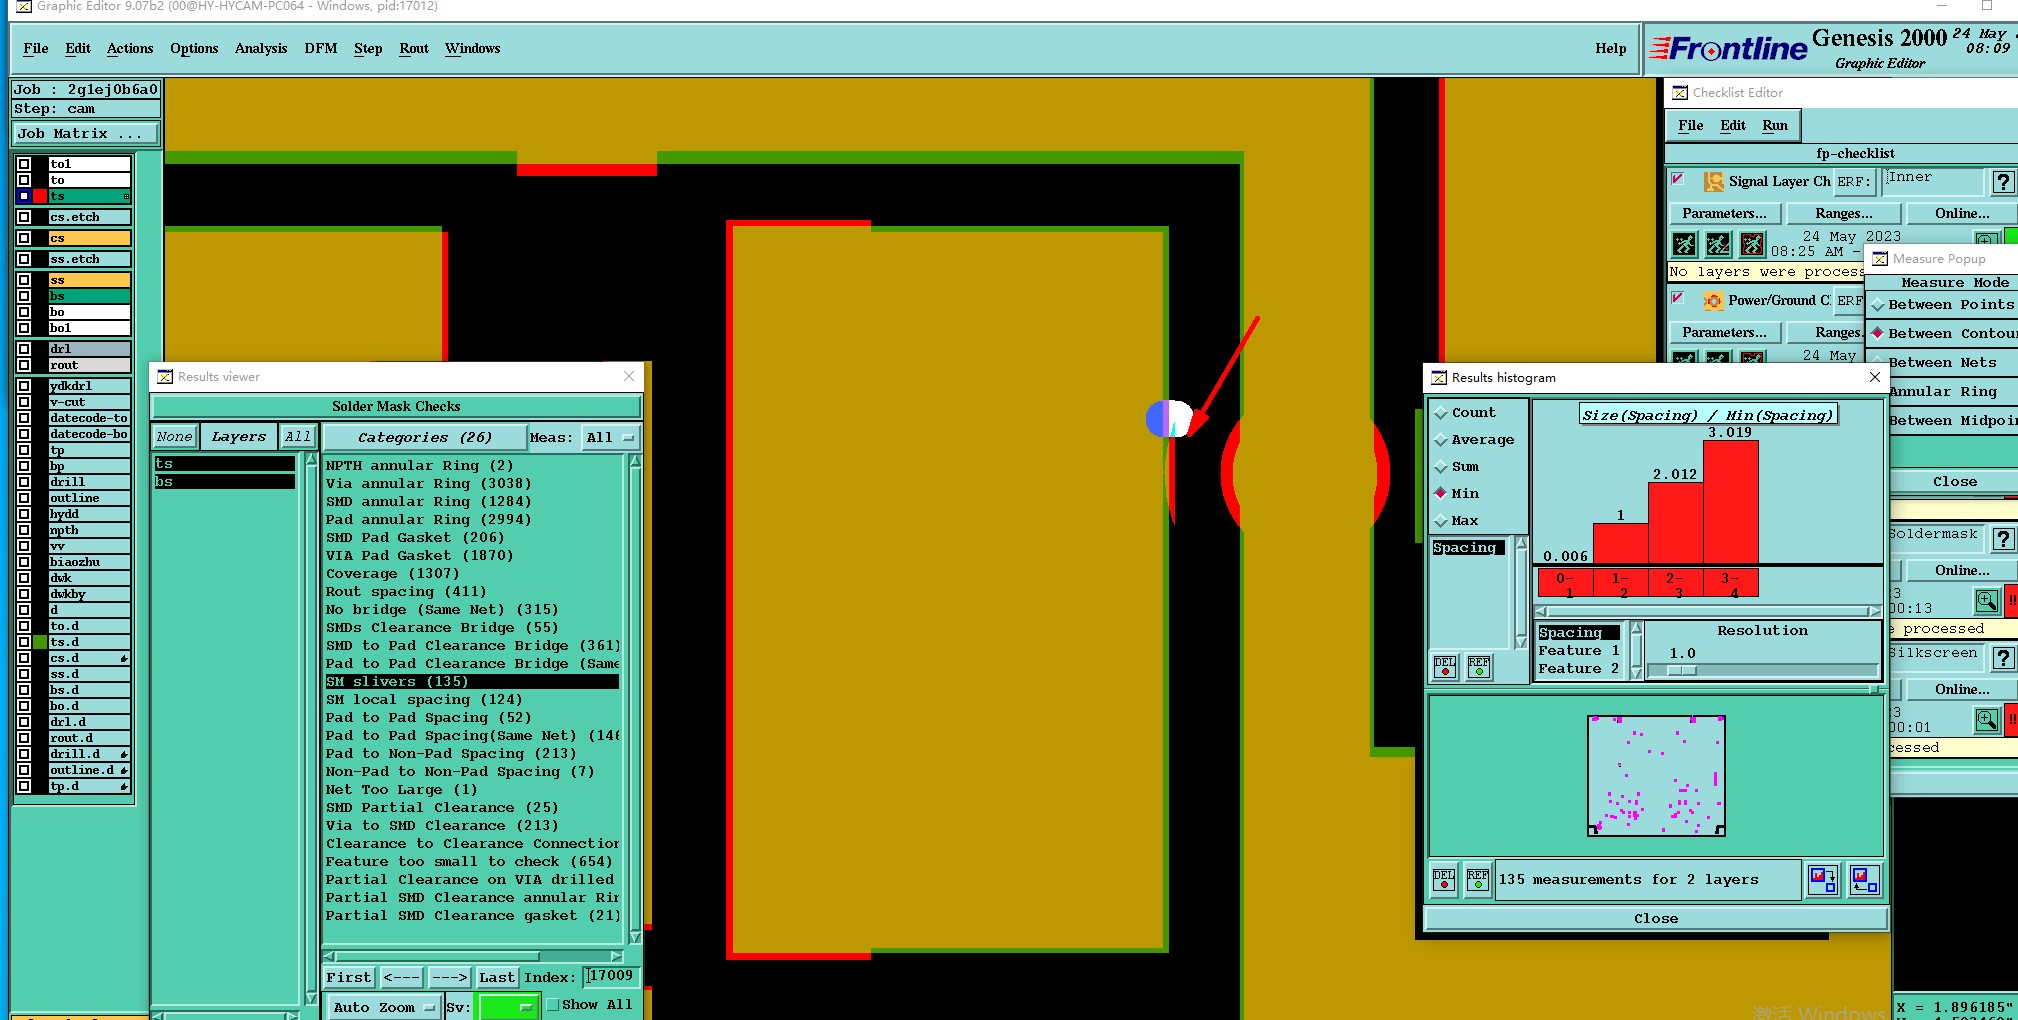
Task: Open the Job Matrix button
Action: click(85, 133)
